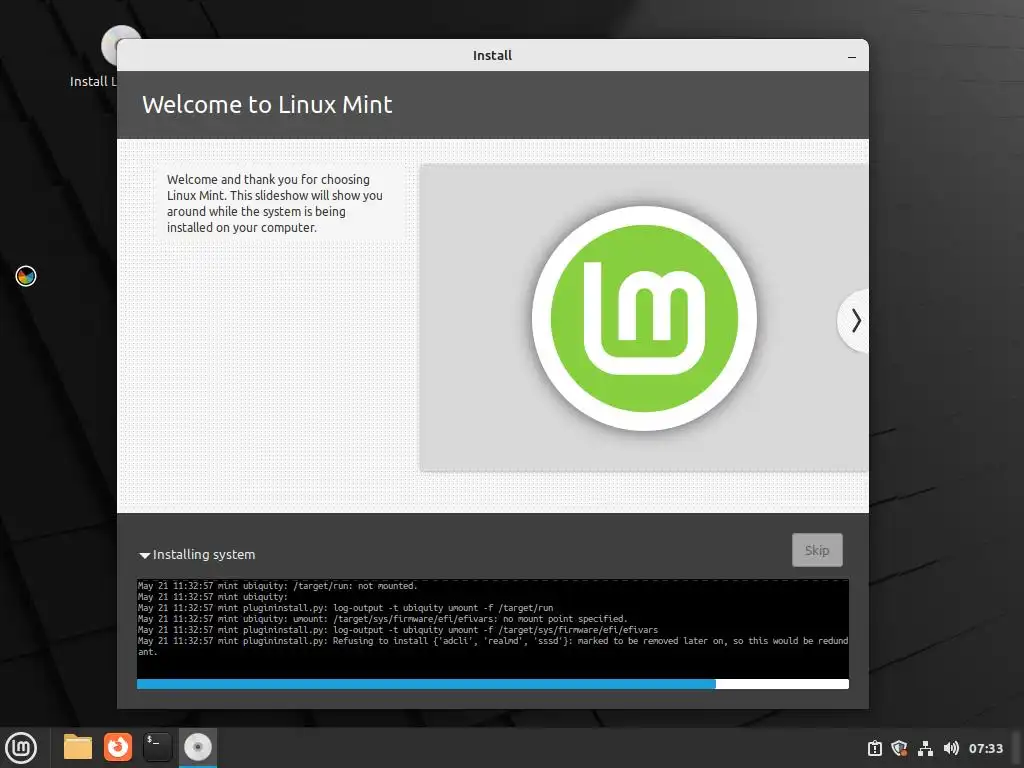Click the blue installation progress bar
Image resolution: width=1024 pixels, height=768 pixels.
[x=492, y=684]
